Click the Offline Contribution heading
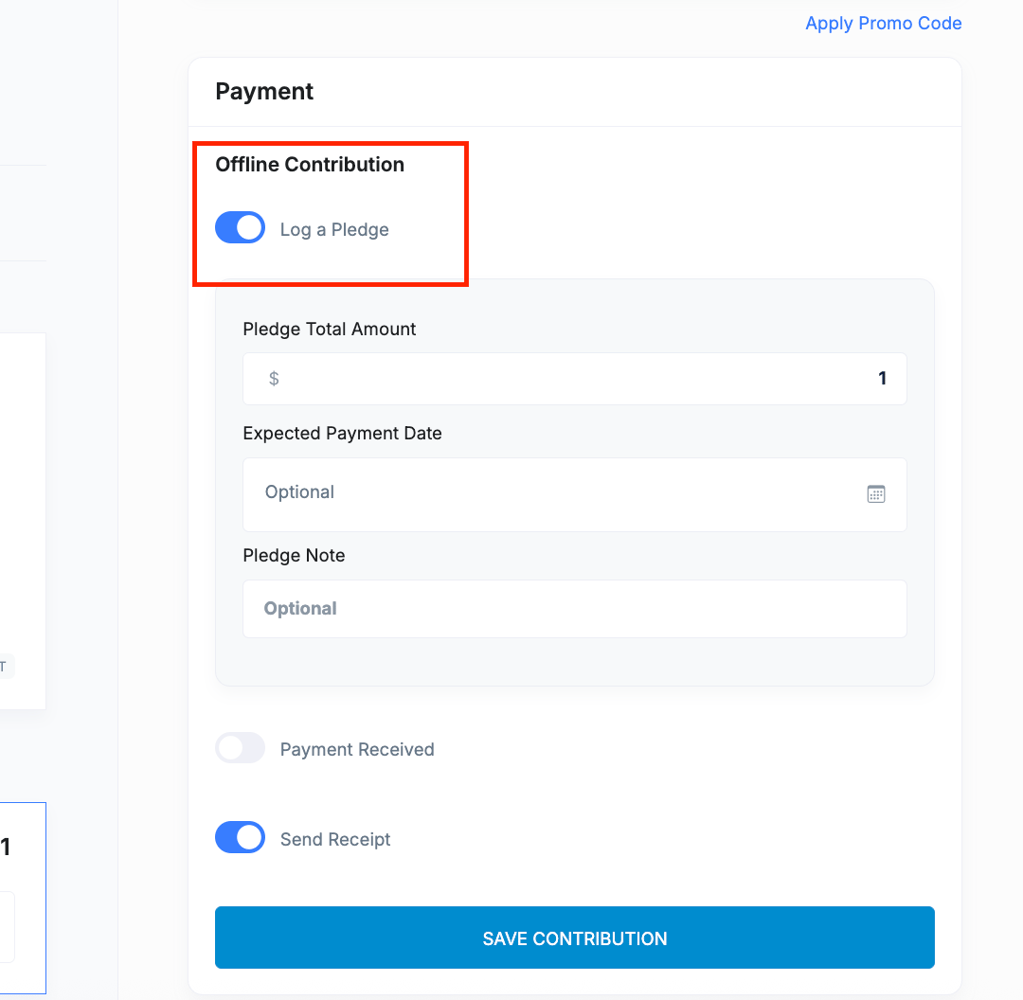1023x1000 pixels. pyautogui.click(x=310, y=165)
